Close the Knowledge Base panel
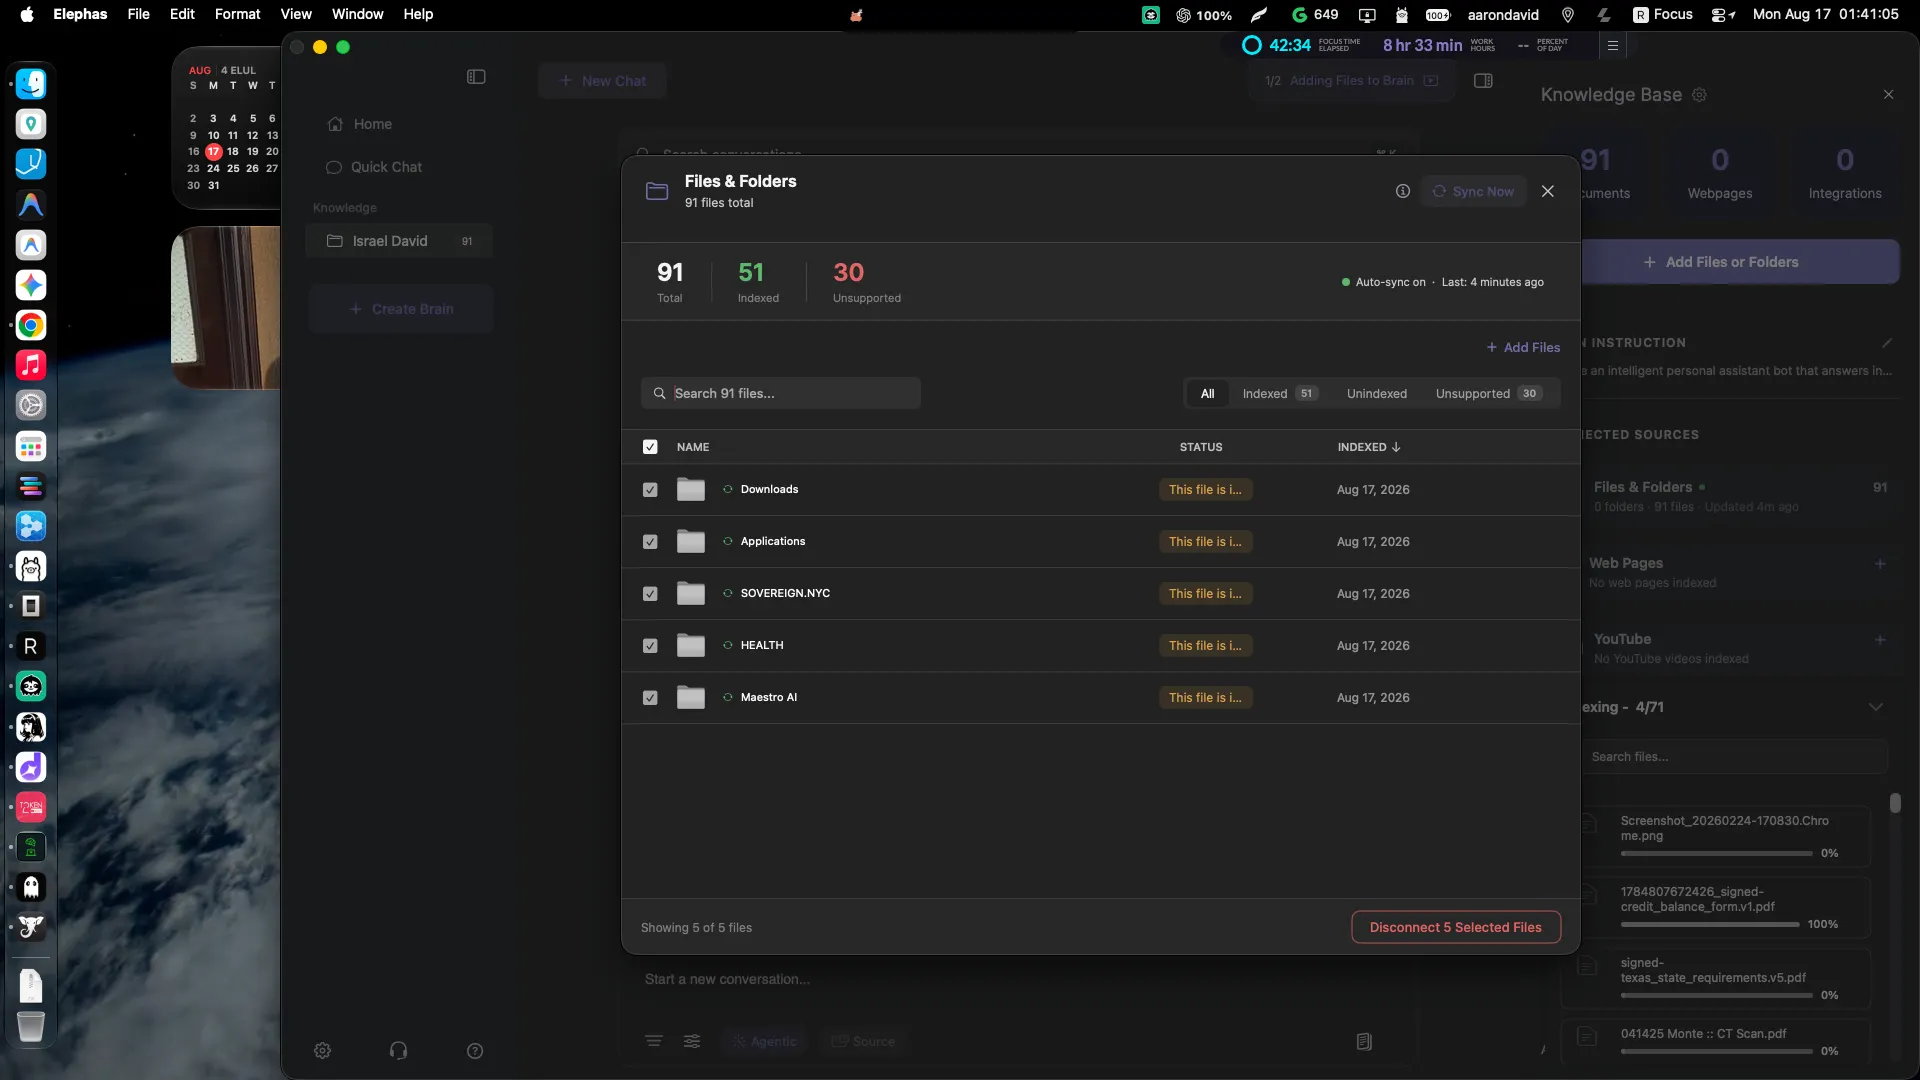This screenshot has width=1920, height=1080. pos(1888,94)
